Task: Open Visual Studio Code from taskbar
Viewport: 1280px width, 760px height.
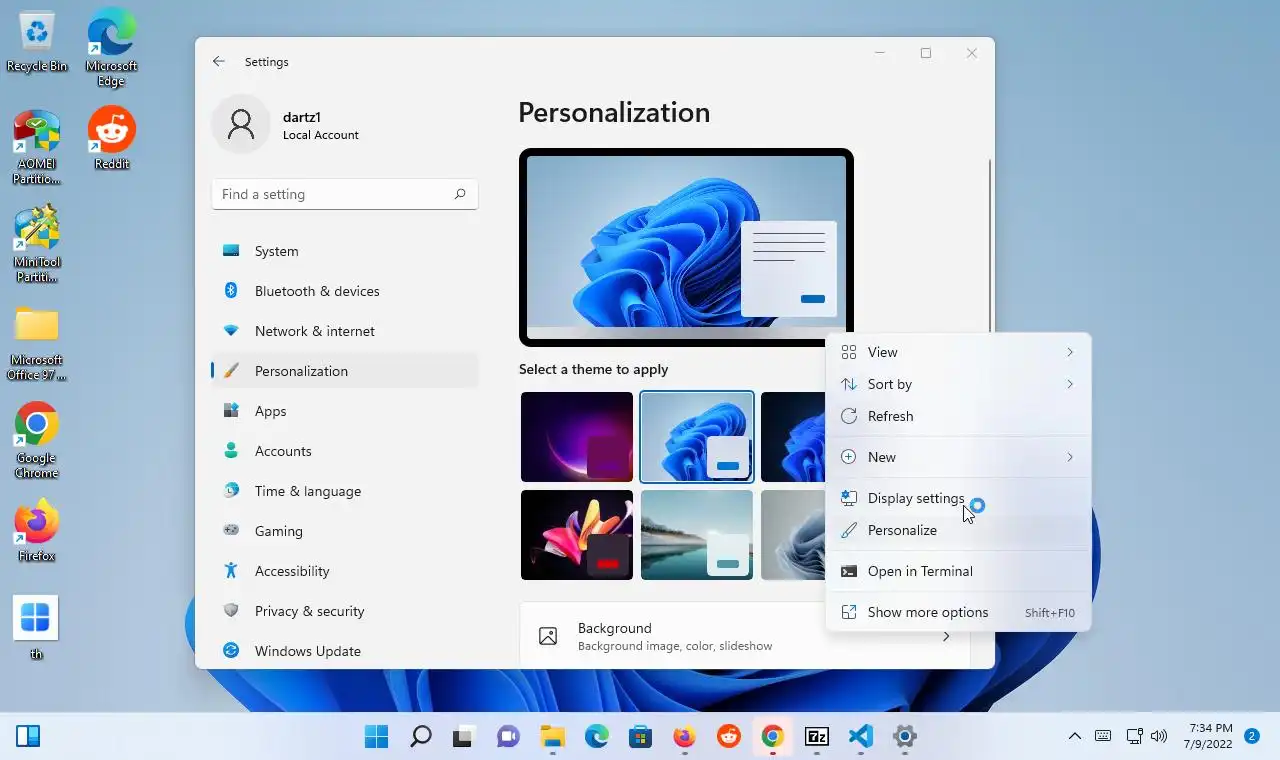Action: pyautogui.click(x=861, y=737)
